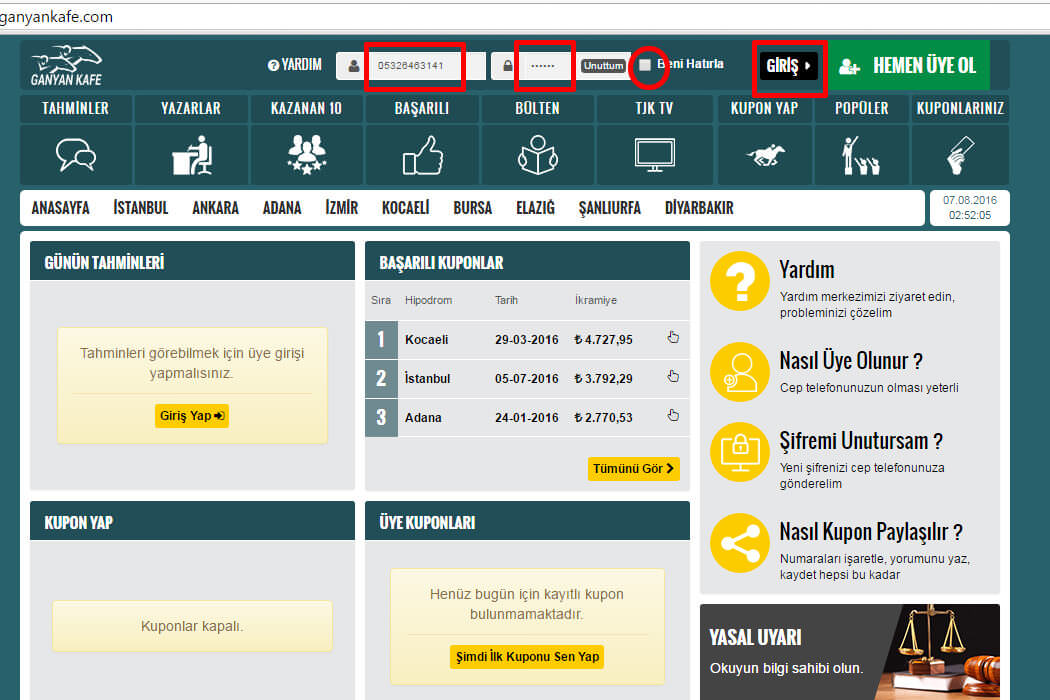Click the password input field

click(549, 66)
